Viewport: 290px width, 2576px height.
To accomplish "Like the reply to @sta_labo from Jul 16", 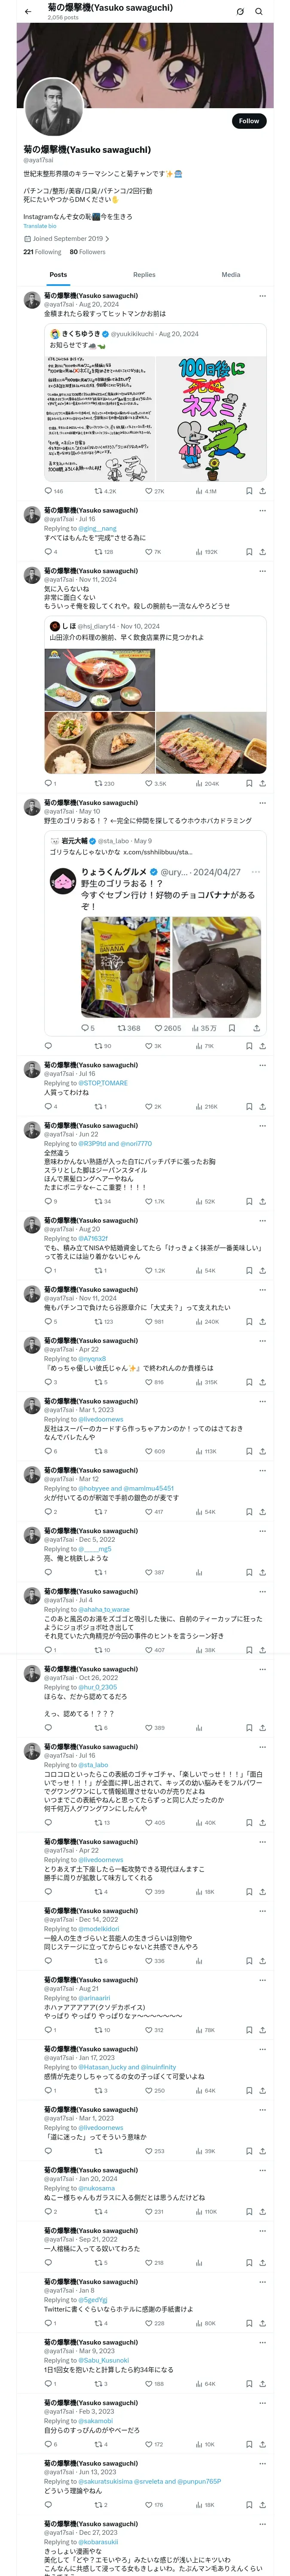I will [149, 1823].
